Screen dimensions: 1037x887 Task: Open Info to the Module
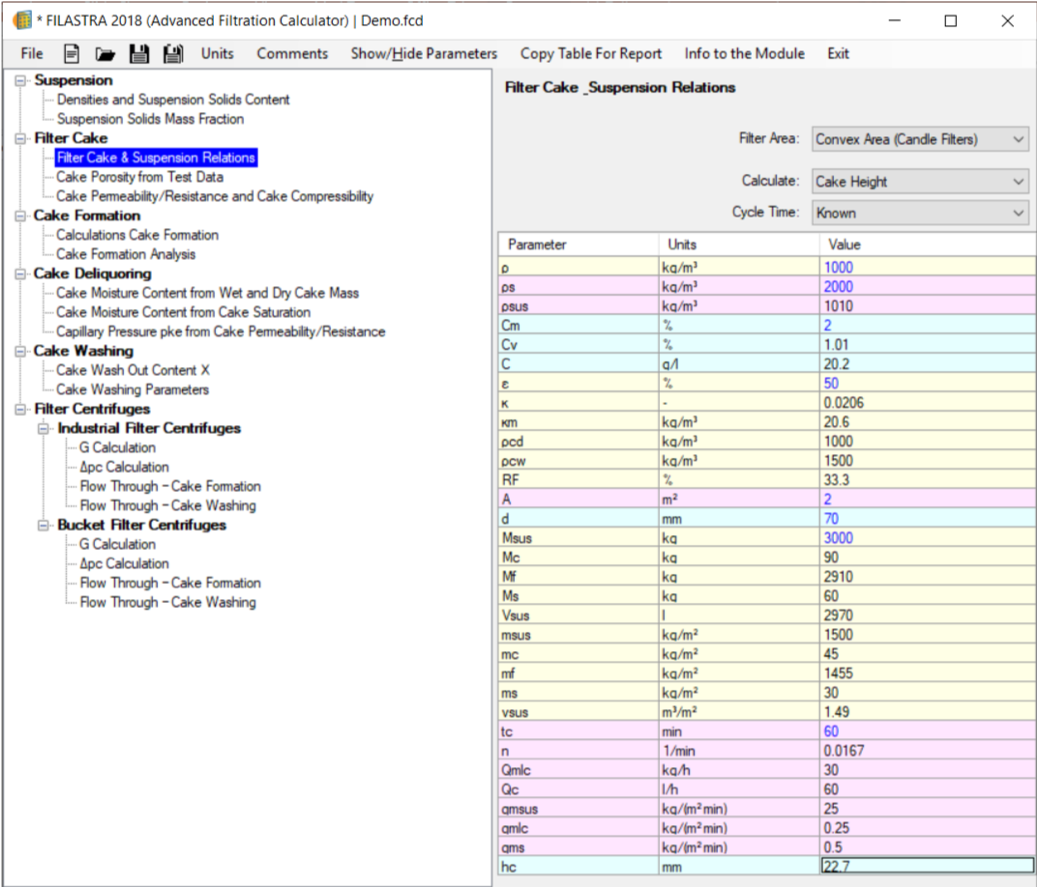[x=744, y=54]
